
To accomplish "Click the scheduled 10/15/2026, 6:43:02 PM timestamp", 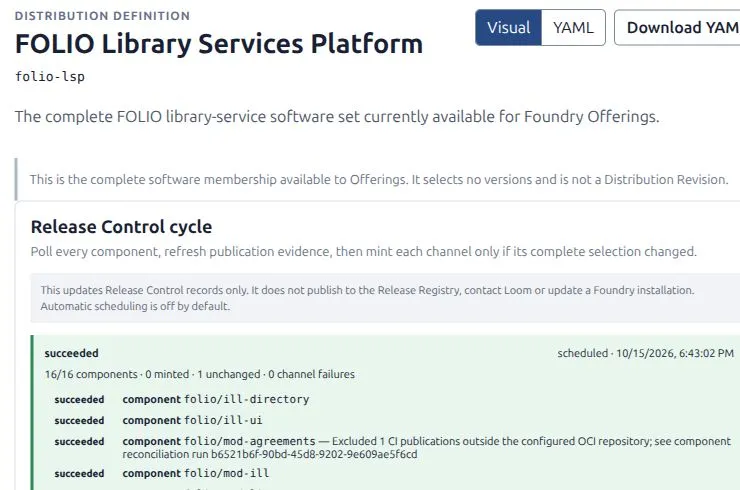I will (645, 353).
